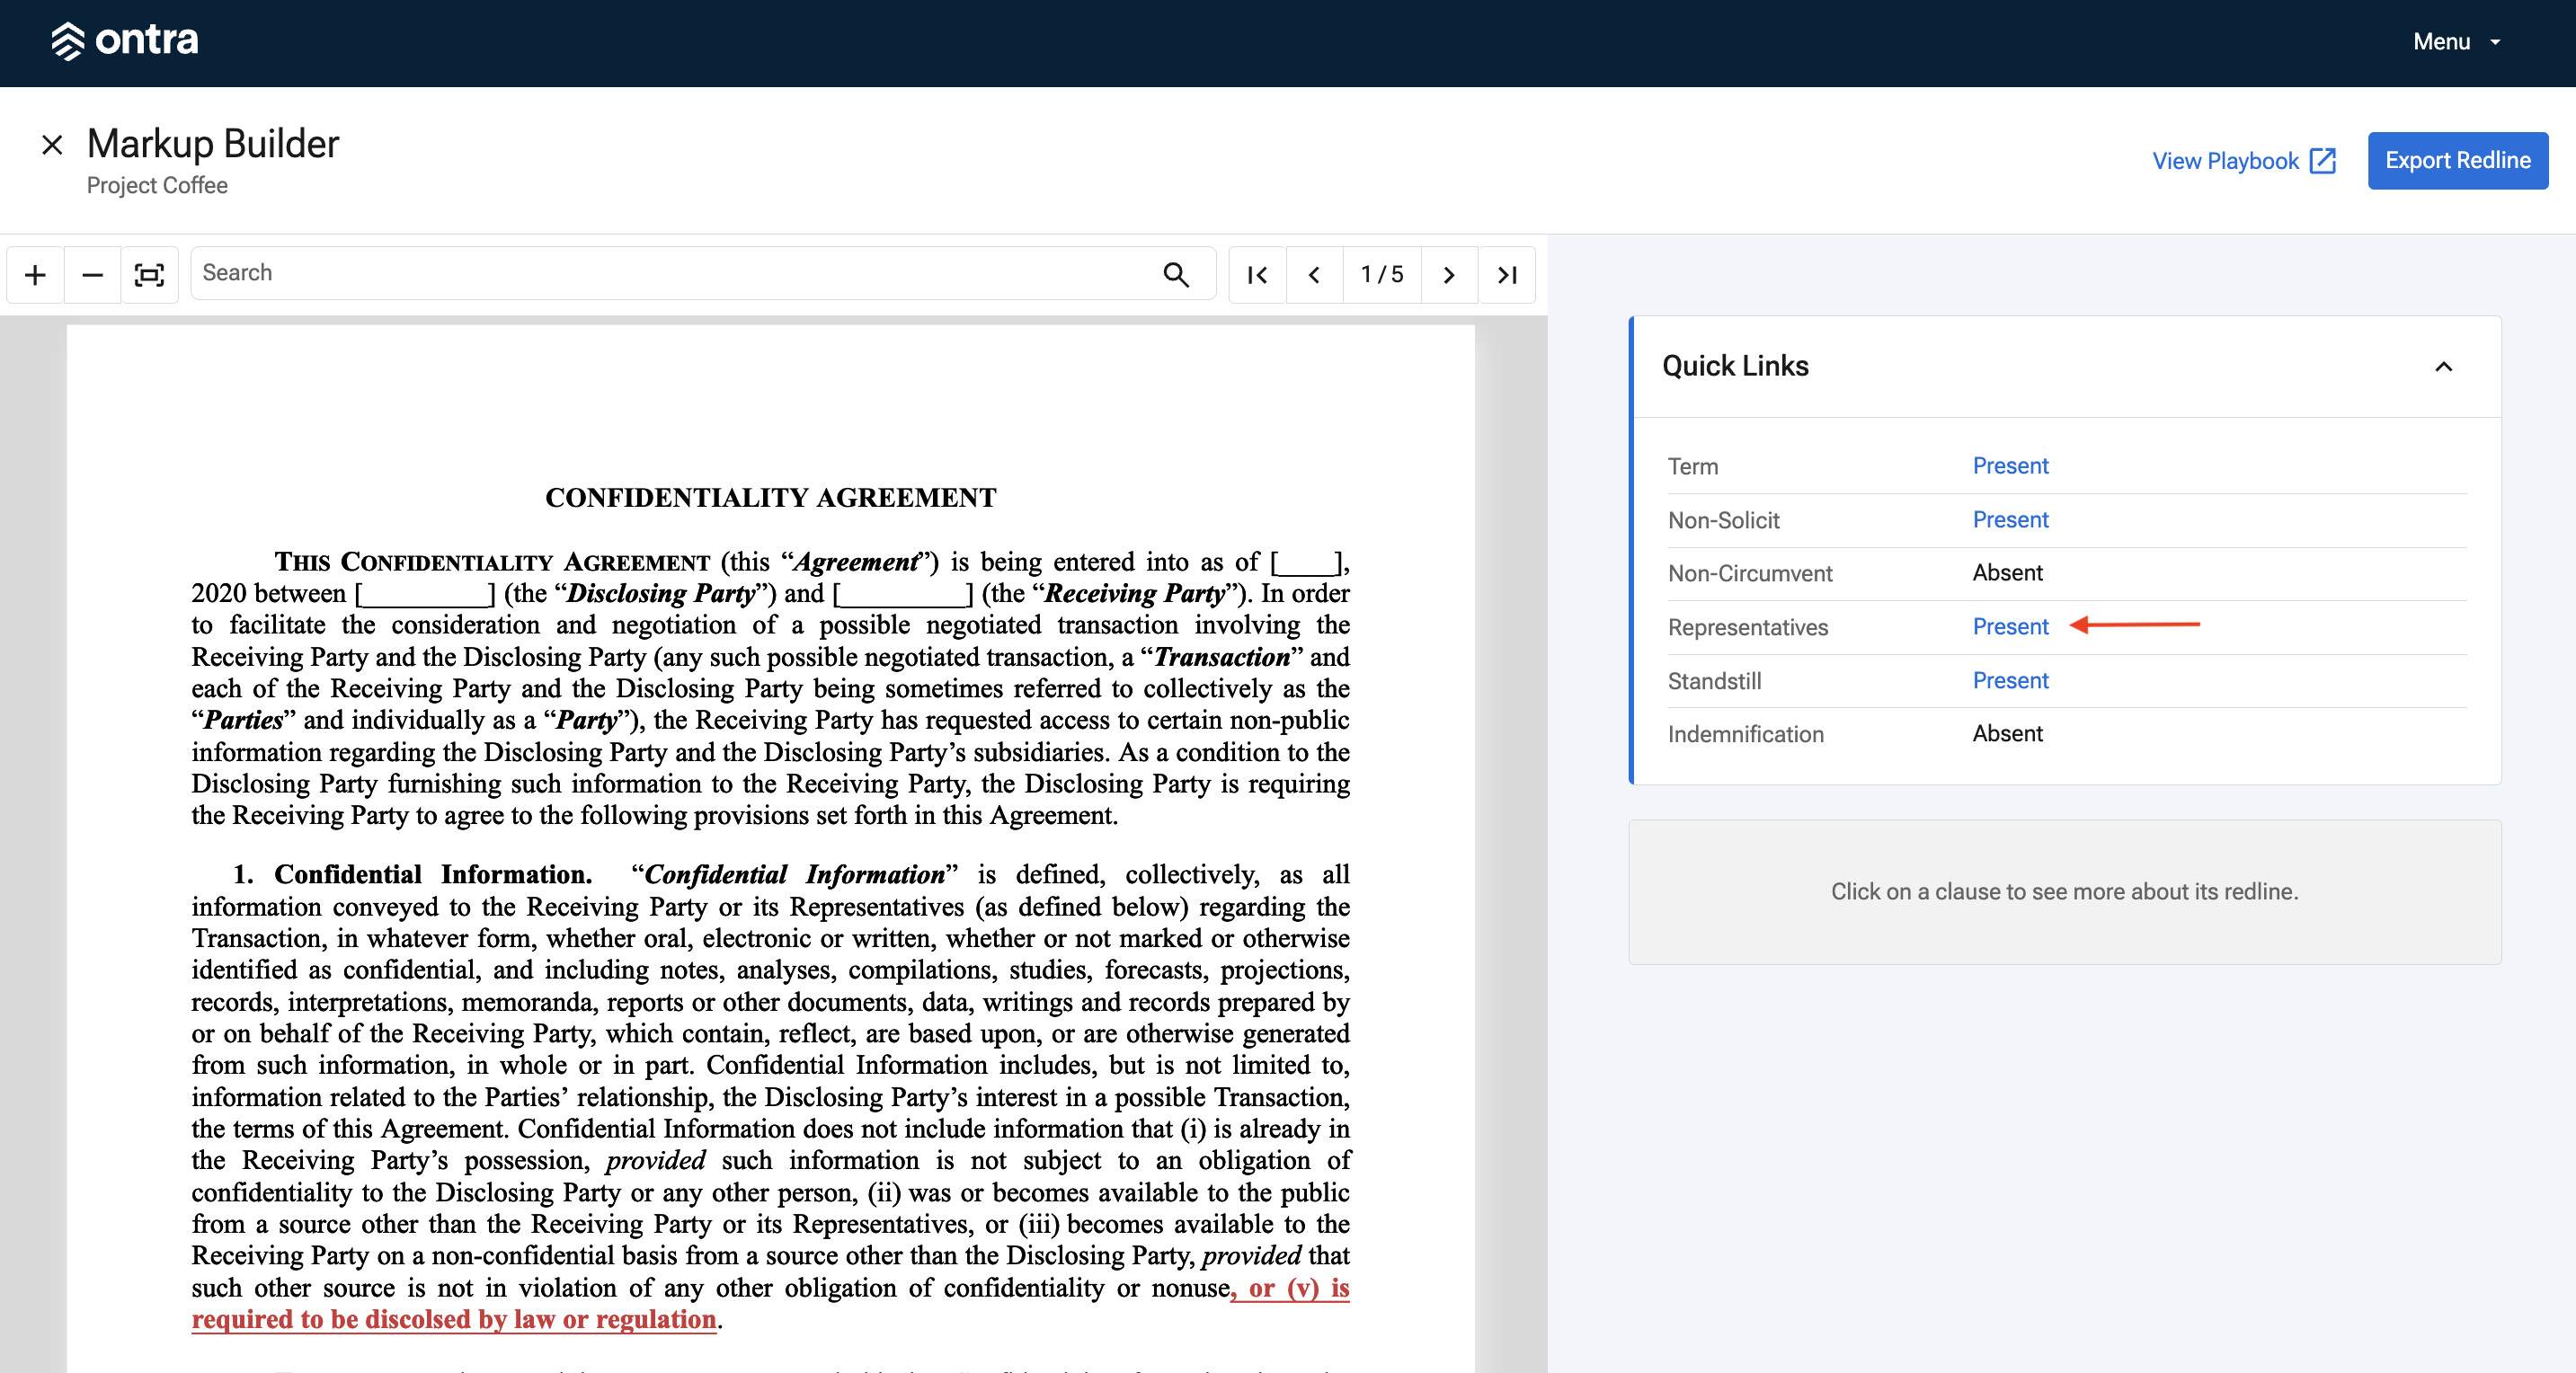Open the Menu dropdown
This screenshot has height=1373, width=2576.
(2456, 41)
